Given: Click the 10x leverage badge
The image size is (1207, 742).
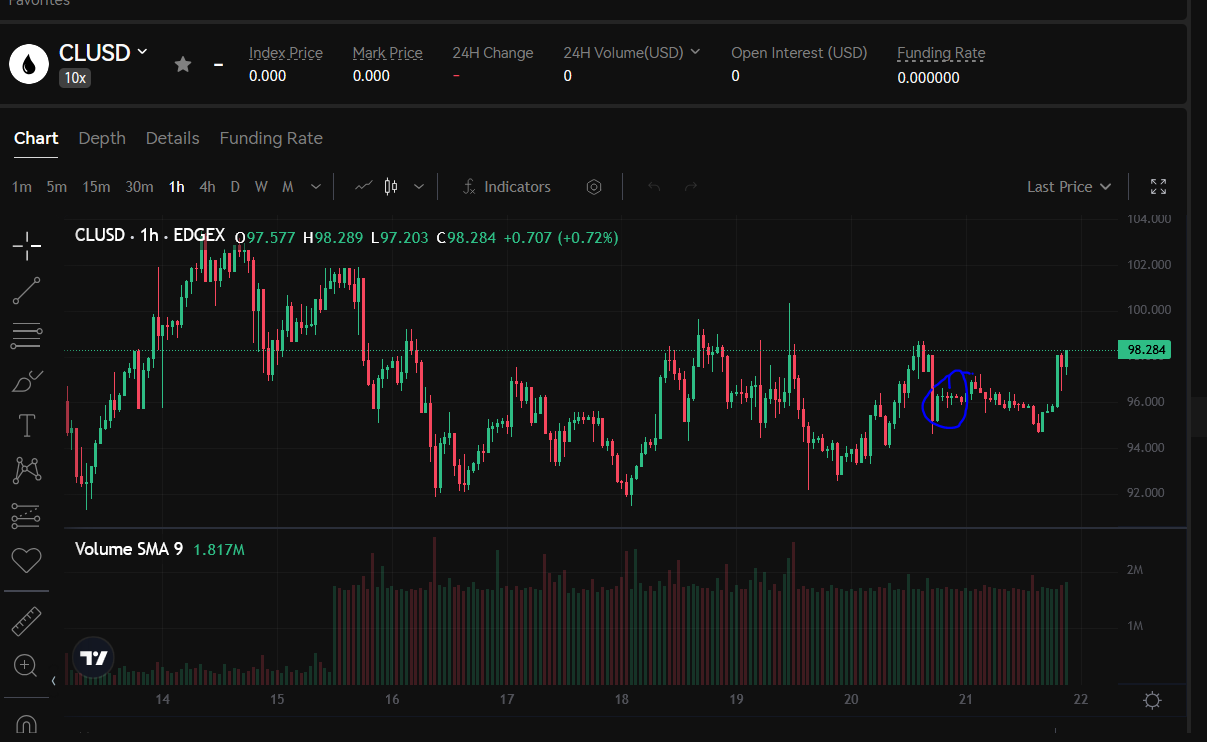Looking at the screenshot, I should pyautogui.click(x=74, y=77).
